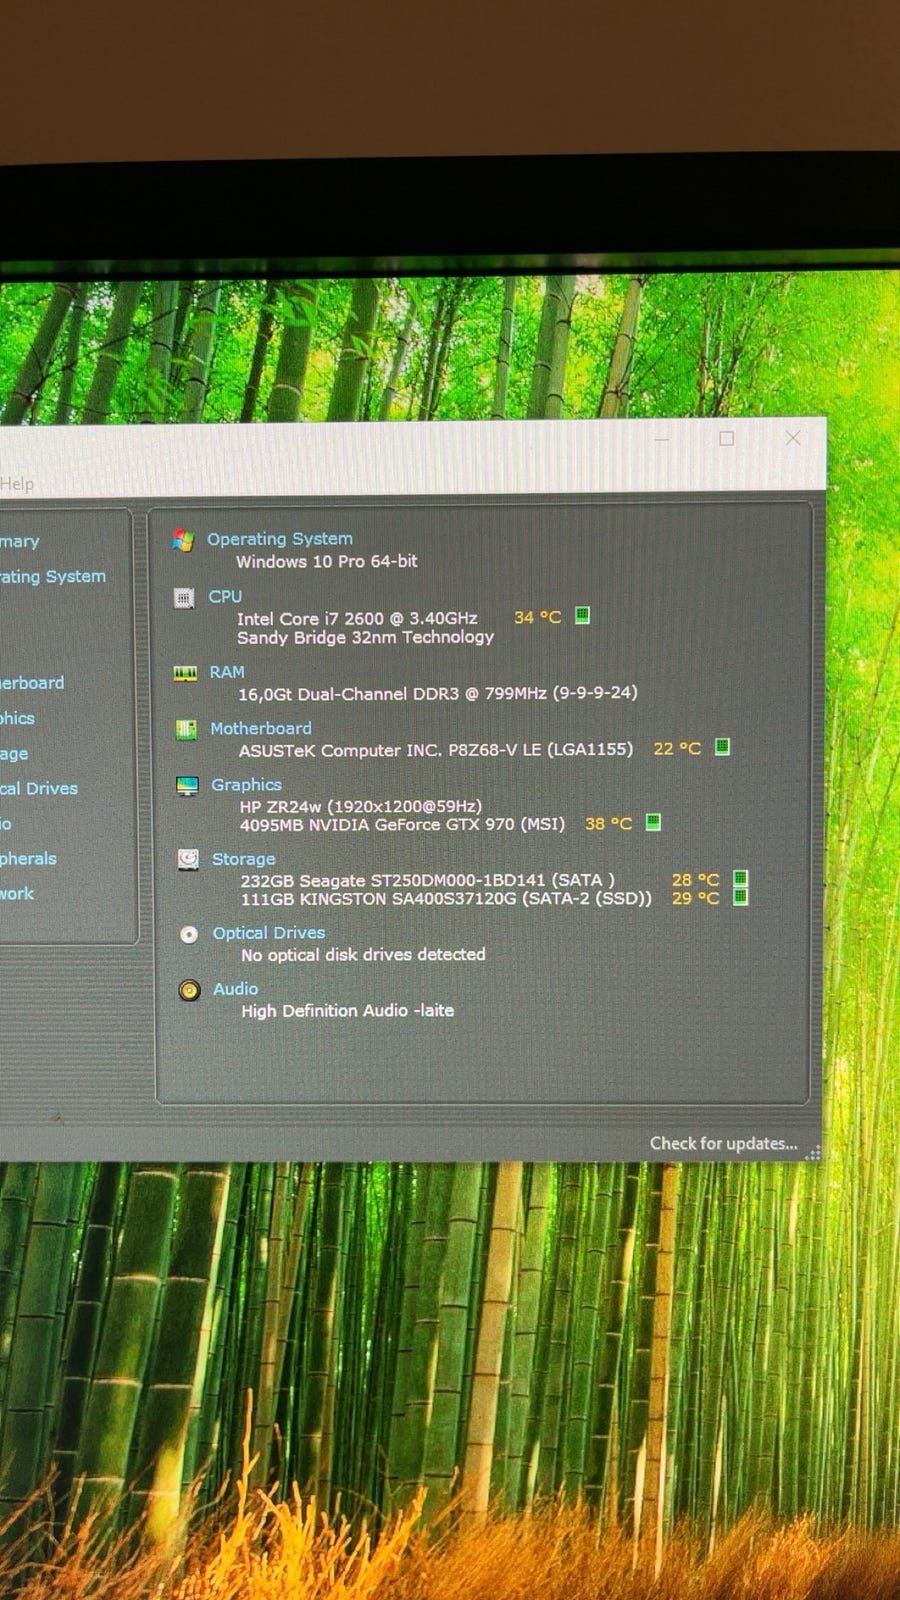Open the Storage section heading
This screenshot has width=900, height=1600.
tap(243, 859)
